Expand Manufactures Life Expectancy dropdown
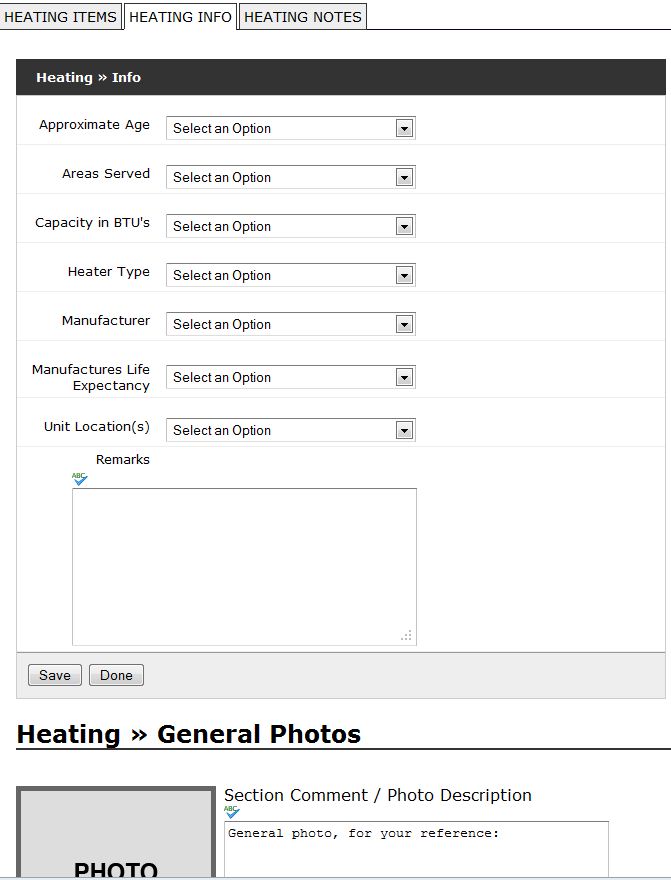Image resolution: width=671 pixels, height=880 pixels. (x=291, y=377)
